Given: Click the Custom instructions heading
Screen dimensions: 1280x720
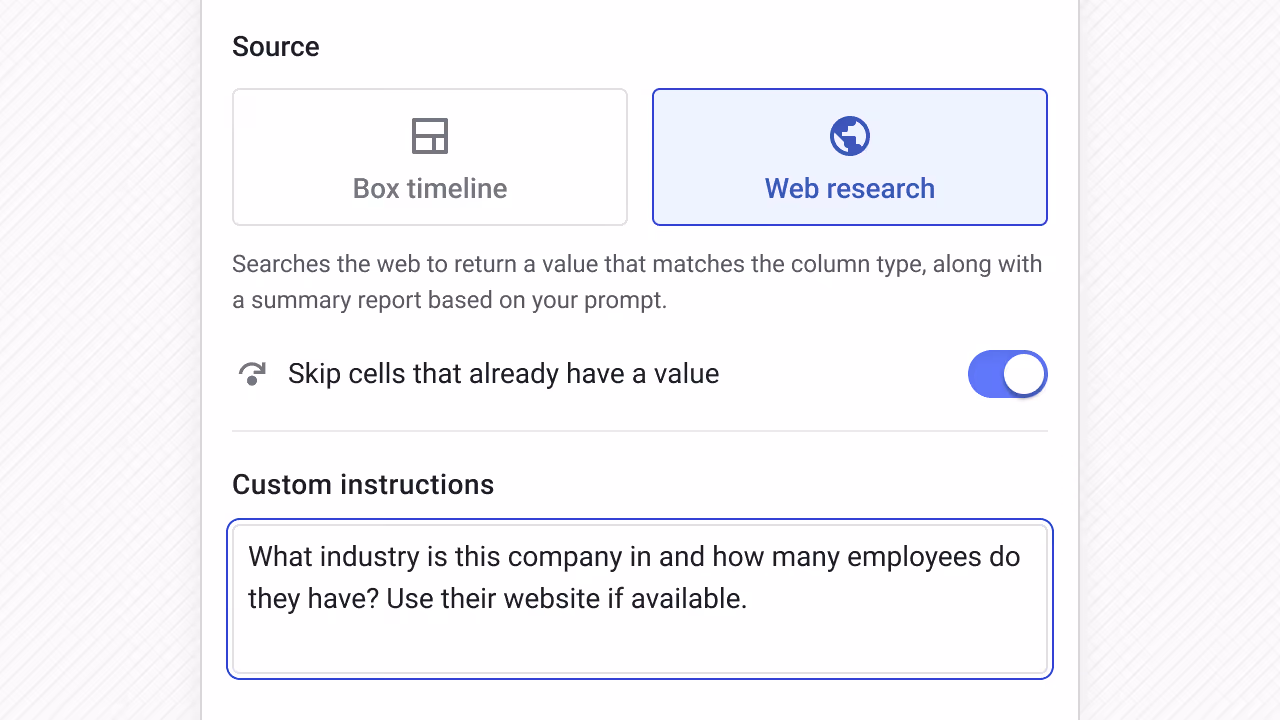Looking at the screenshot, I should coord(362,484).
